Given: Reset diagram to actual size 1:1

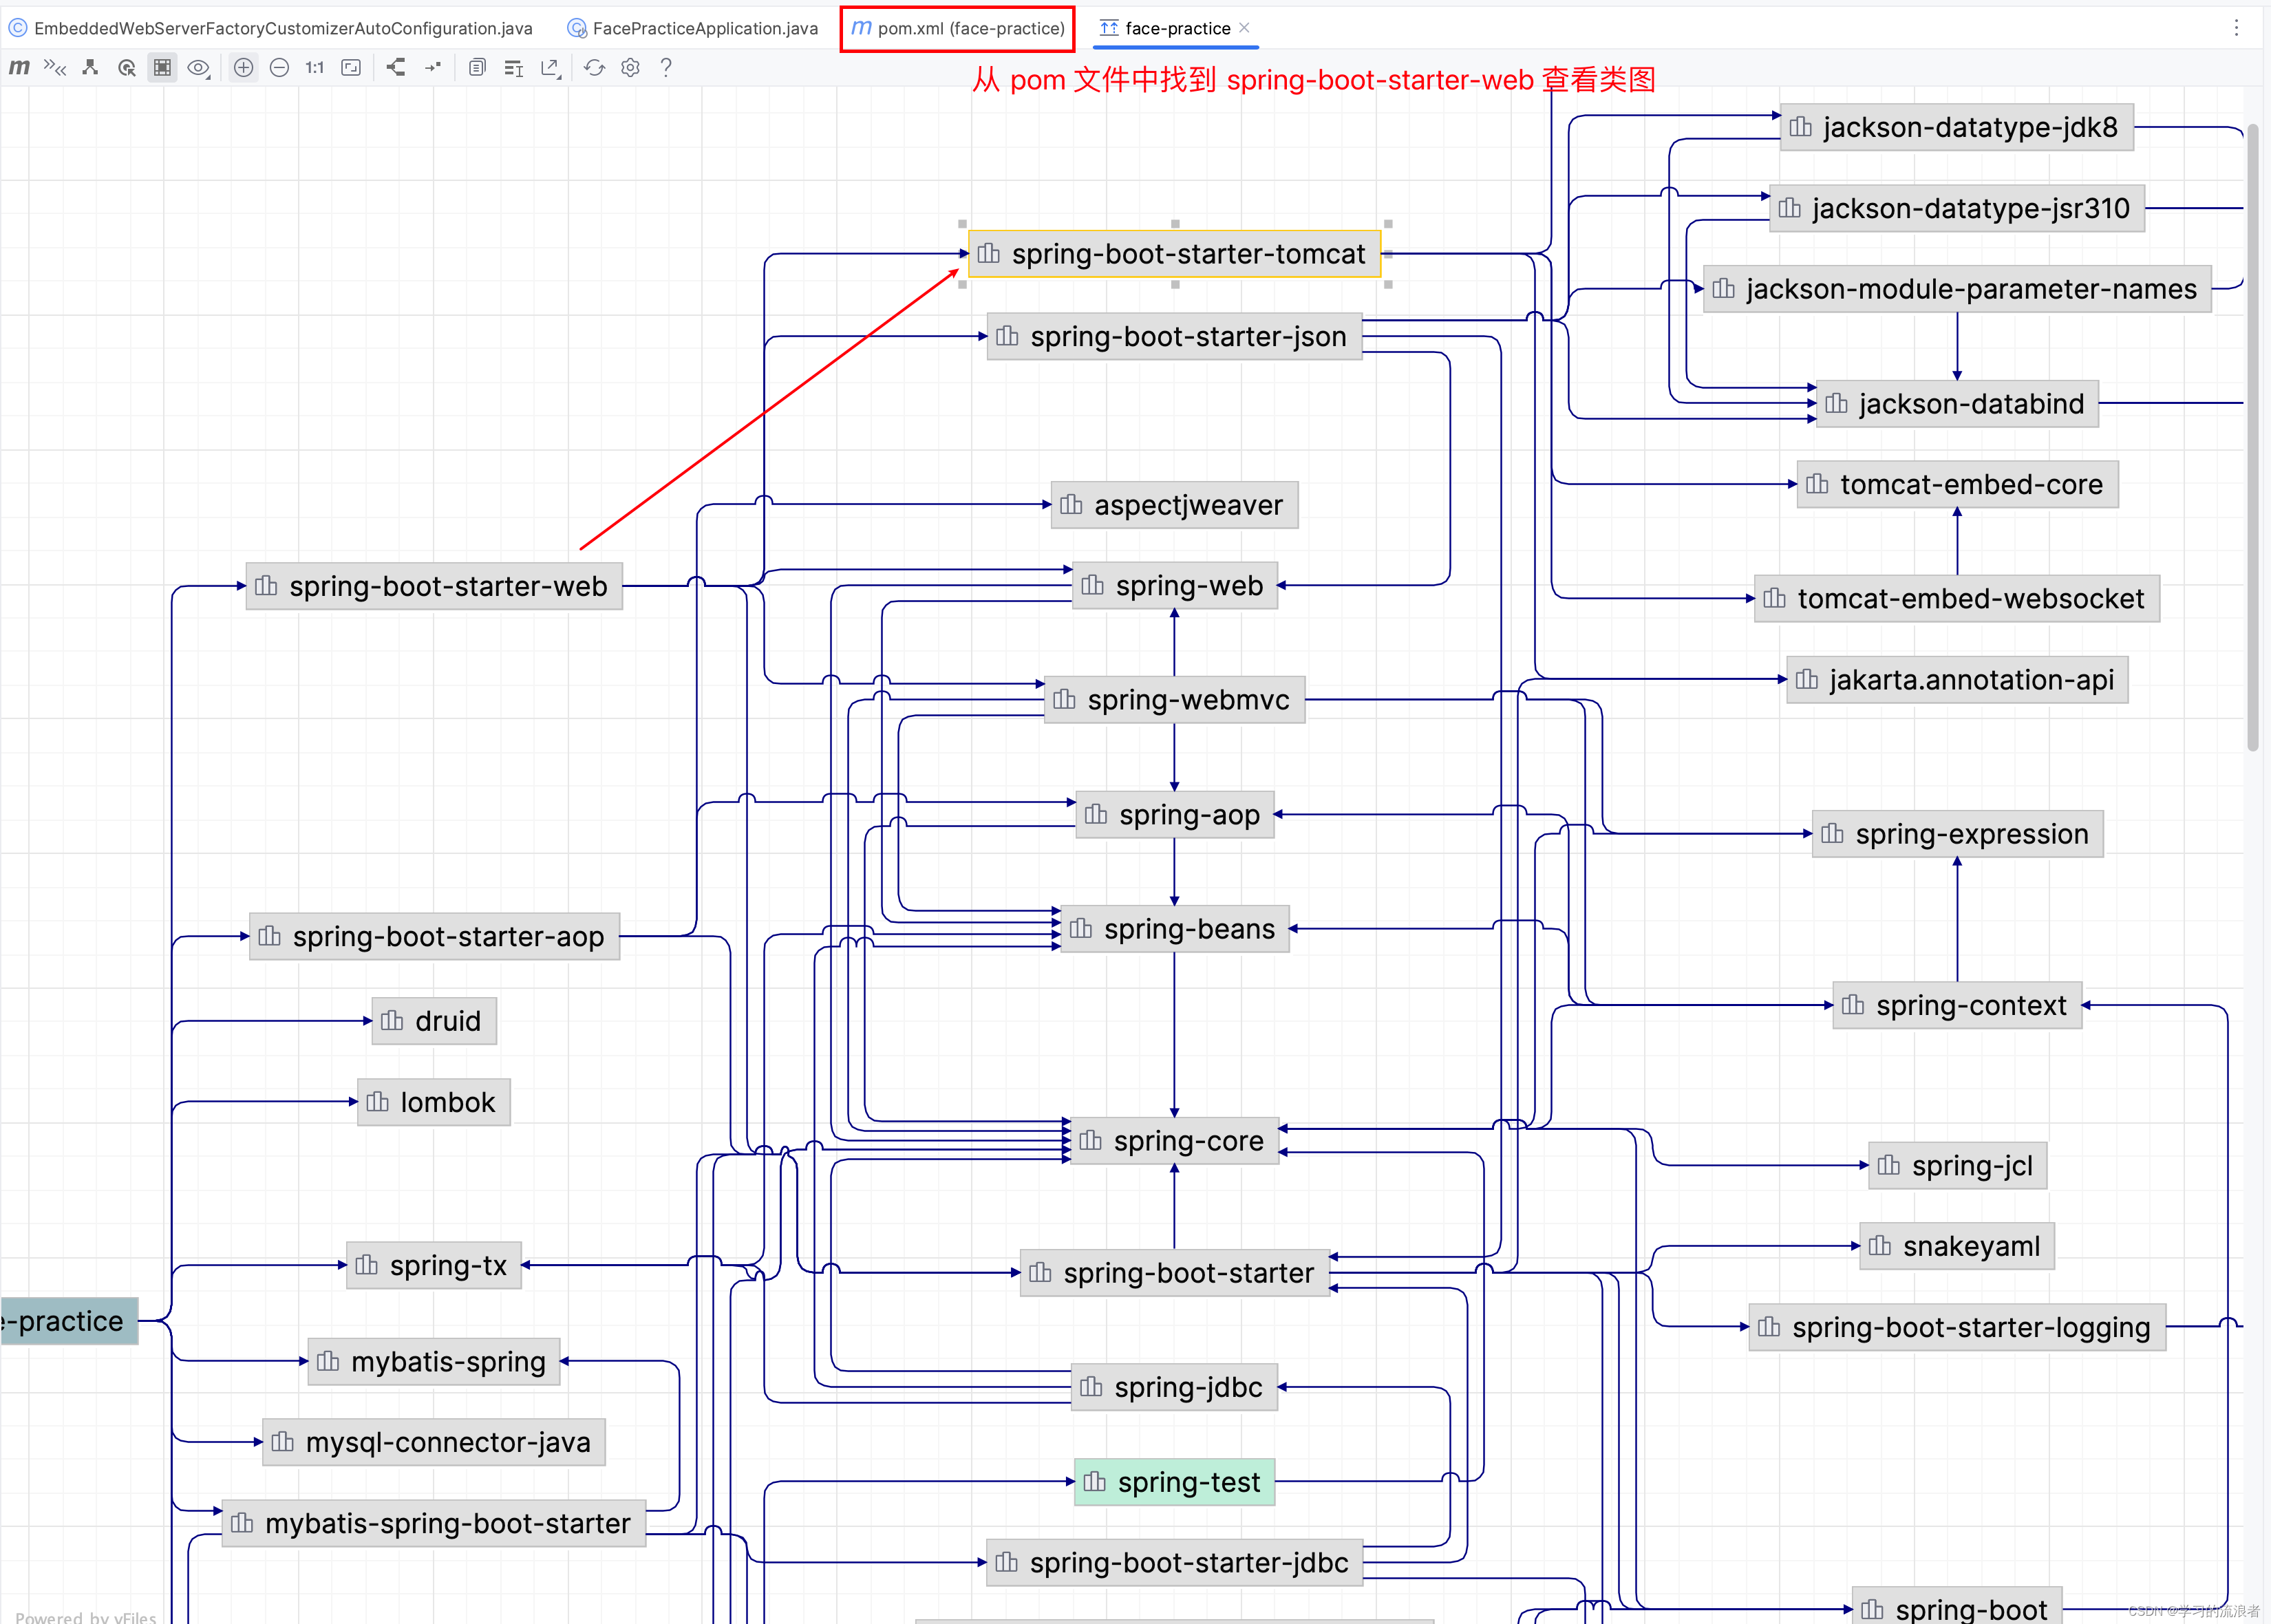Looking at the screenshot, I should pyautogui.click(x=315, y=68).
